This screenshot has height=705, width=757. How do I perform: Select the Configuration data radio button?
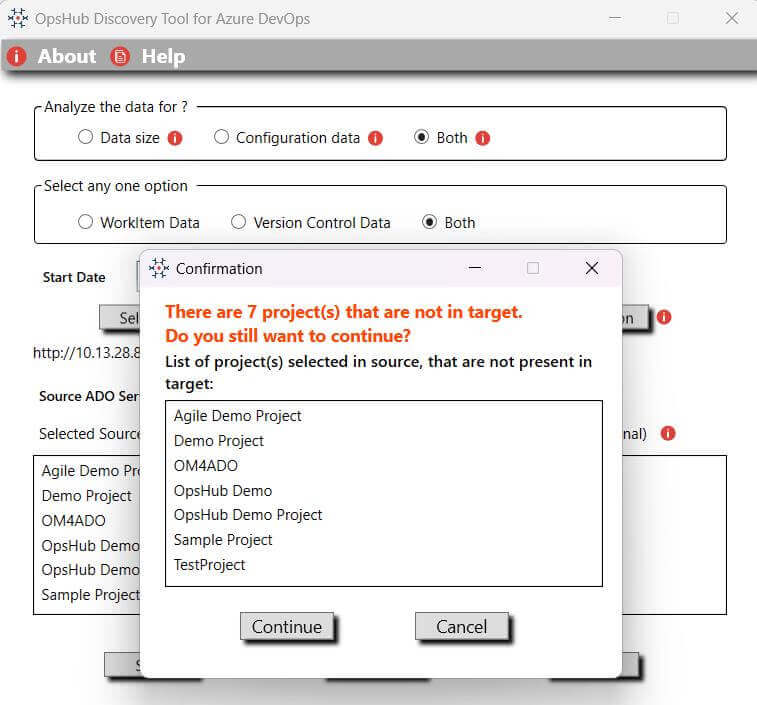pos(221,137)
